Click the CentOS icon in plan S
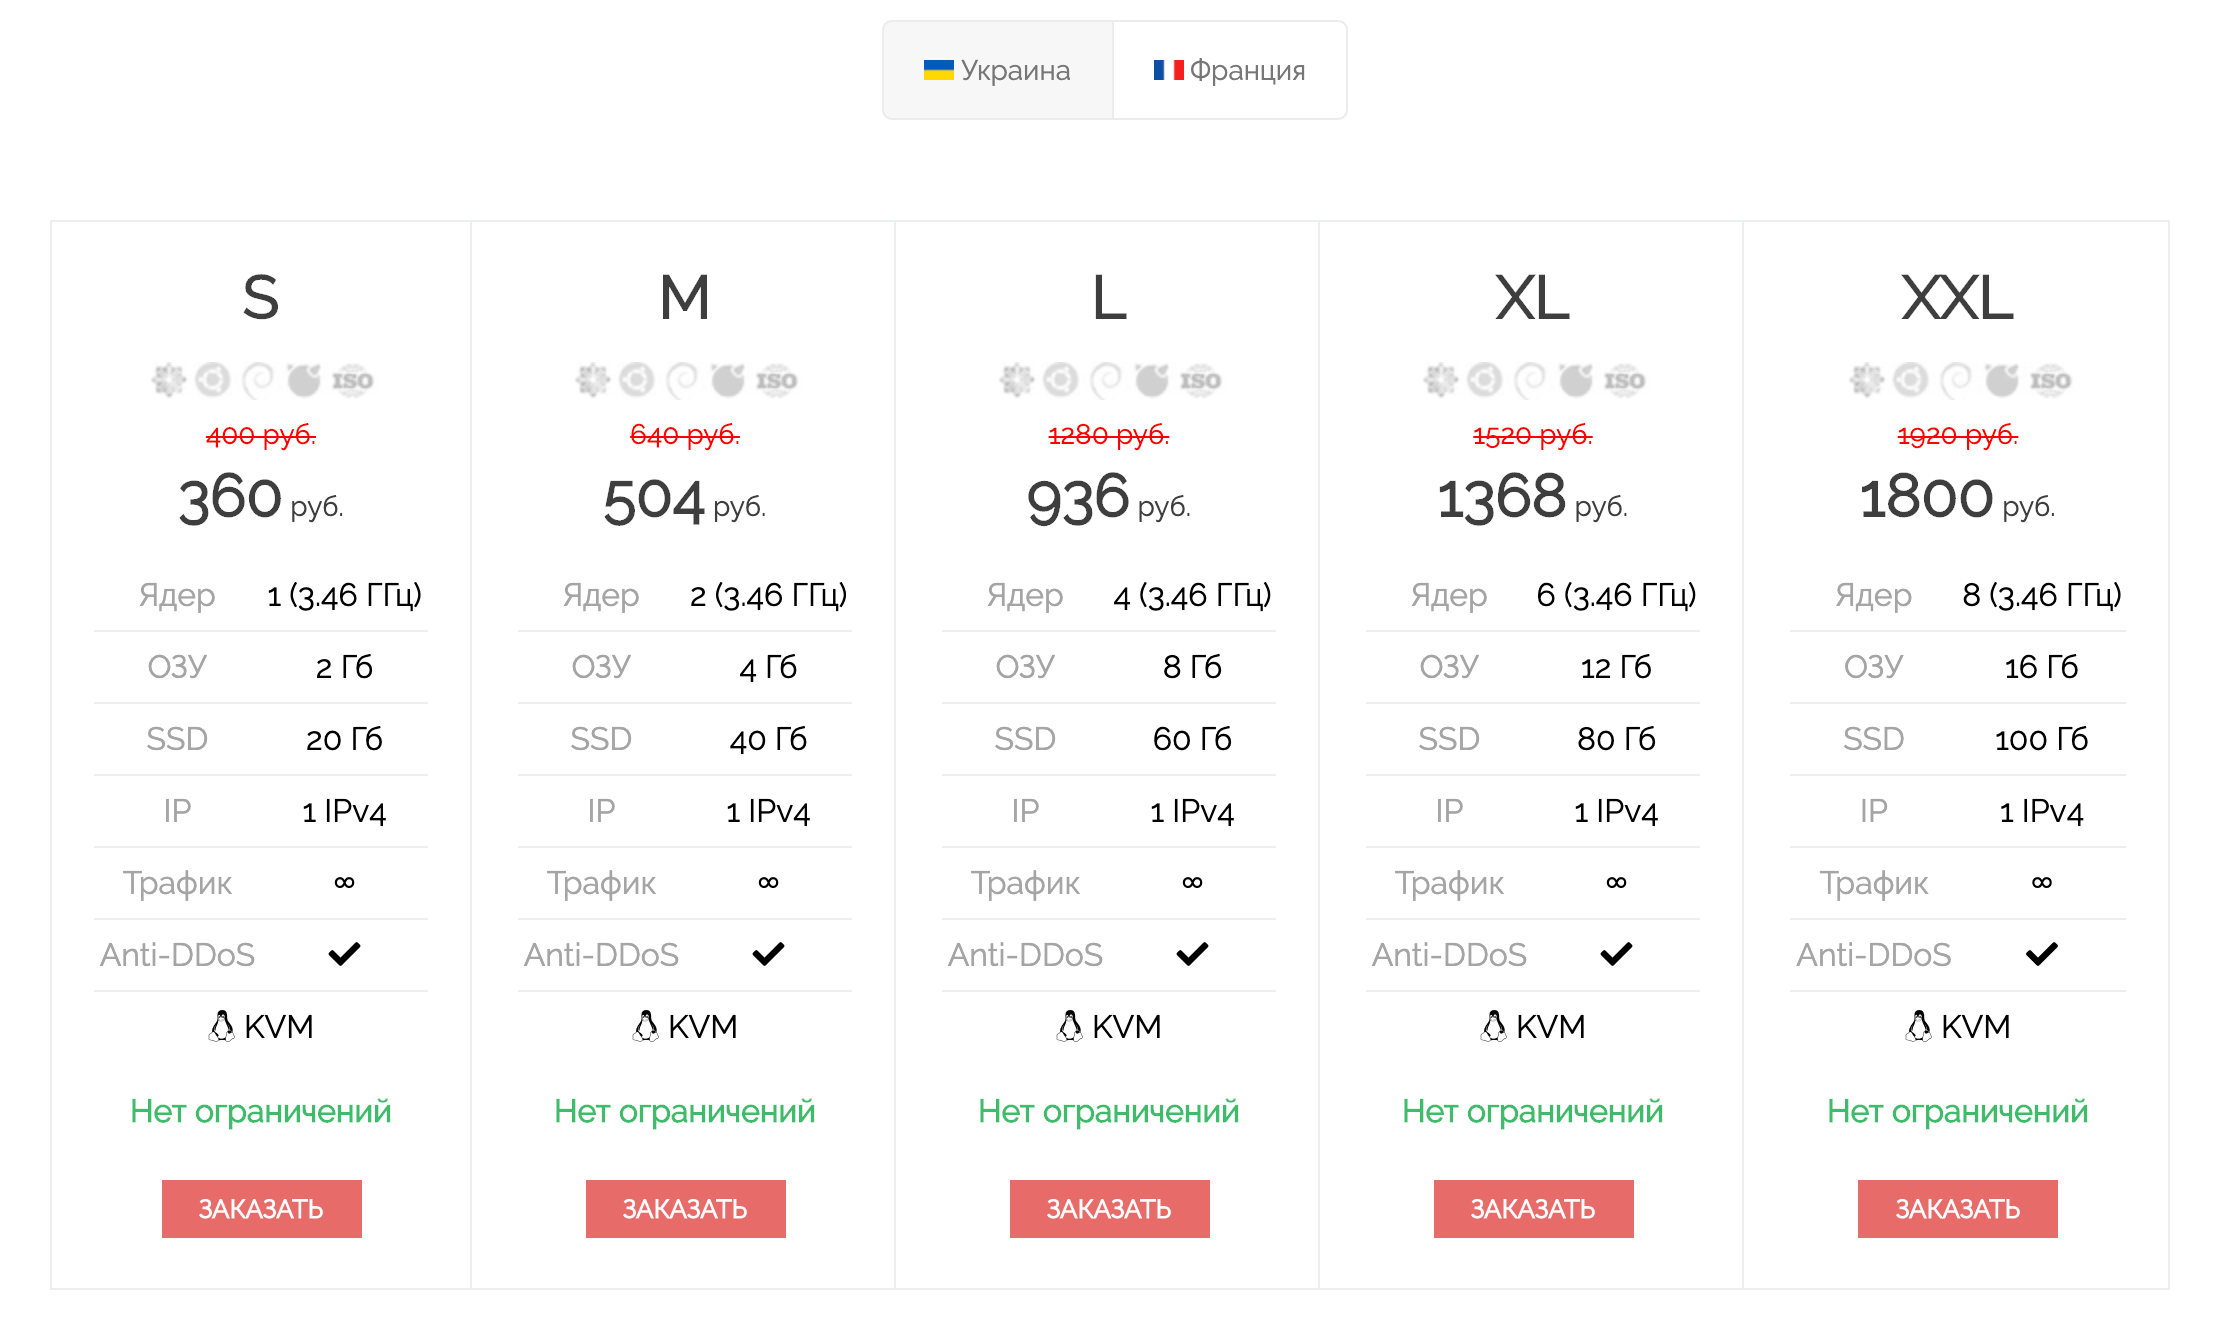Viewport: 2230px width, 1332px height. [x=169, y=380]
